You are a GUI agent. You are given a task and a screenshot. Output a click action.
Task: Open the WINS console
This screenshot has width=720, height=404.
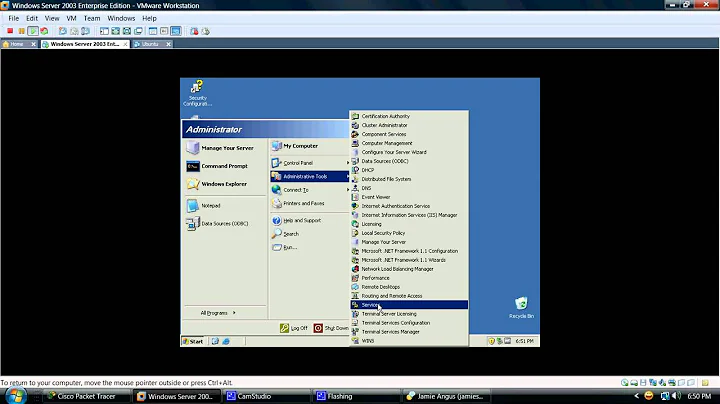[x=409, y=341]
